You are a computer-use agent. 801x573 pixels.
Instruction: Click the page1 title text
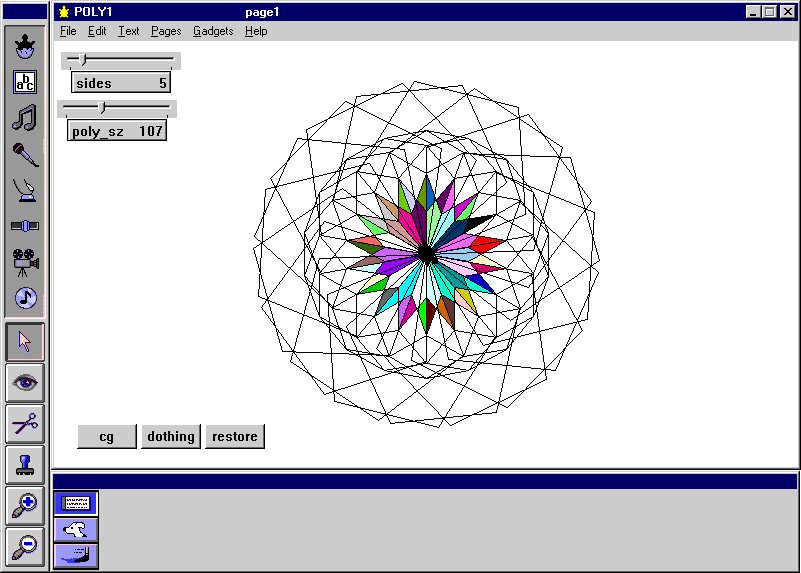pyautogui.click(x=262, y=12)
